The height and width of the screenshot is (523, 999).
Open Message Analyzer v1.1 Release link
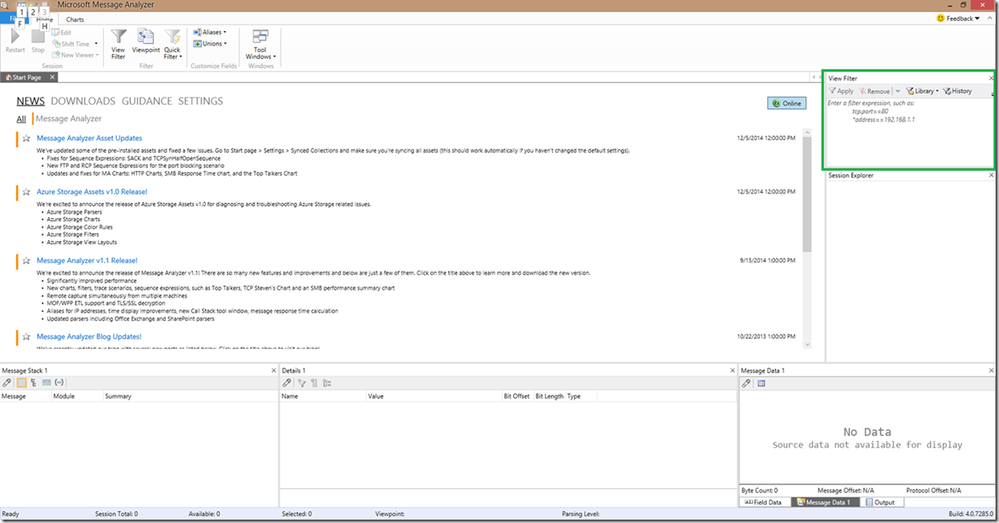click(x=87, y=261)
